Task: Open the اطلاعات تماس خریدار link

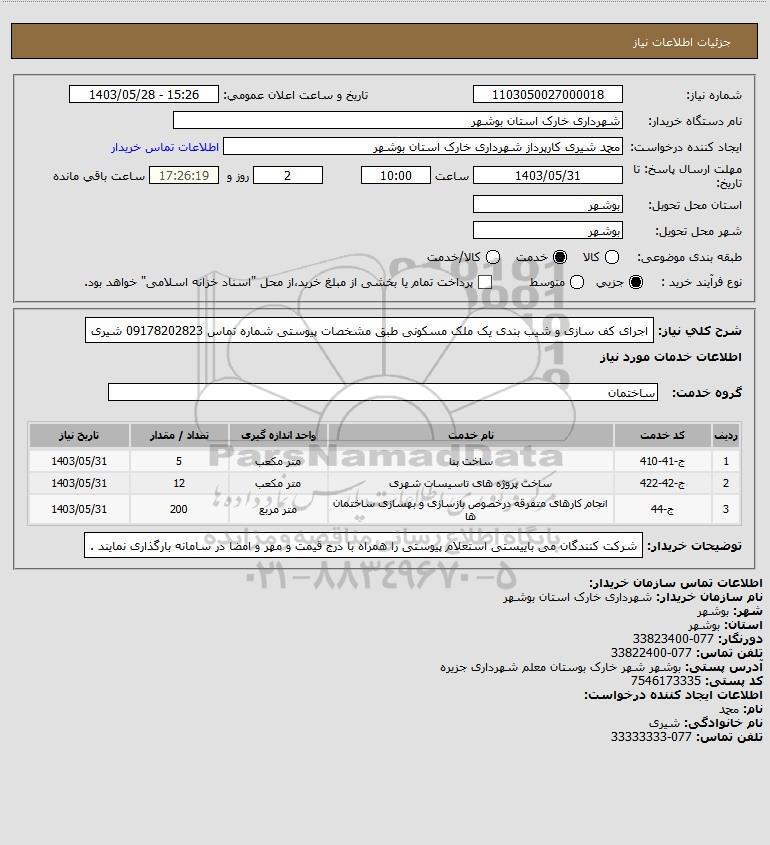Action: (165, 147)
